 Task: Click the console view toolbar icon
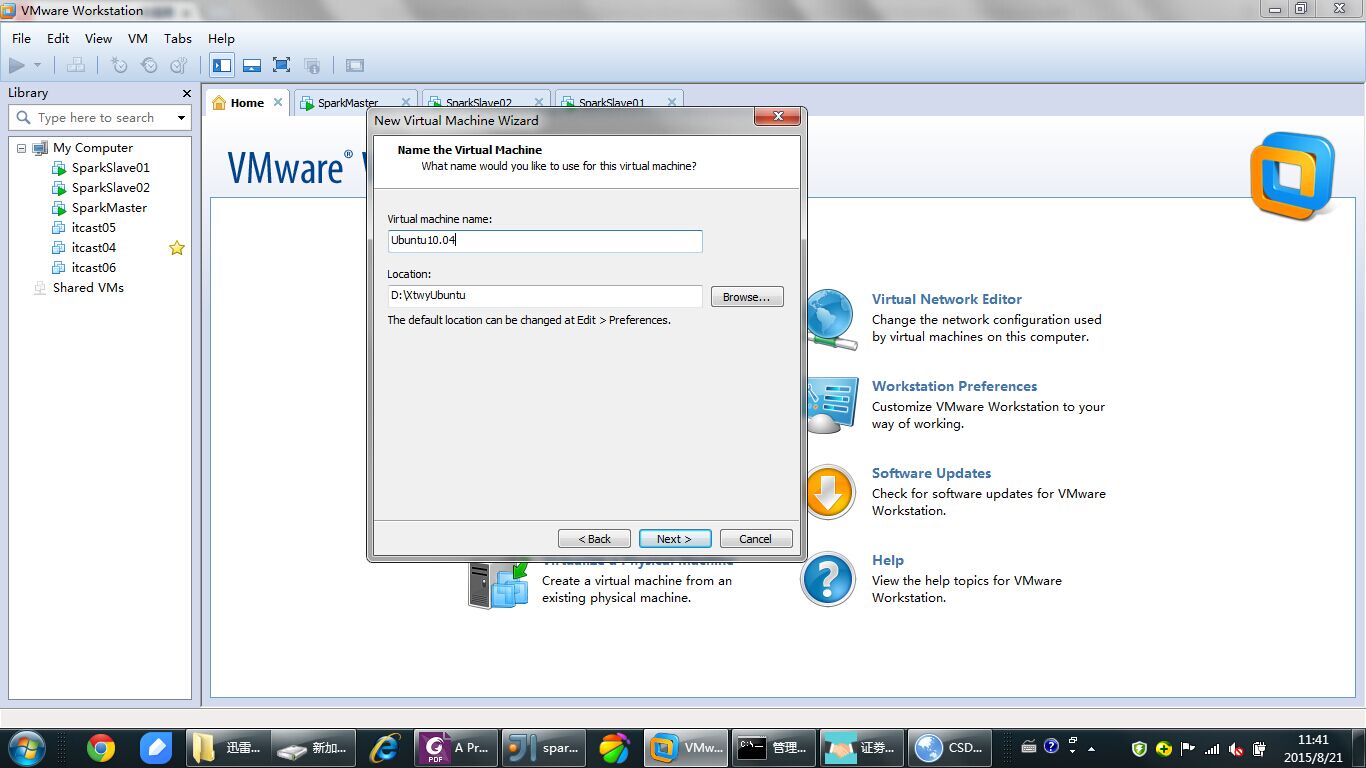pos(355,65)
